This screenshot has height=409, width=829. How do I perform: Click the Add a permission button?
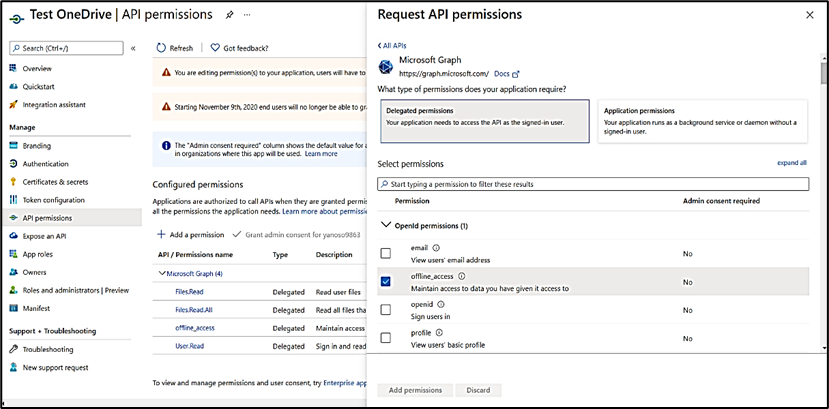191,234
